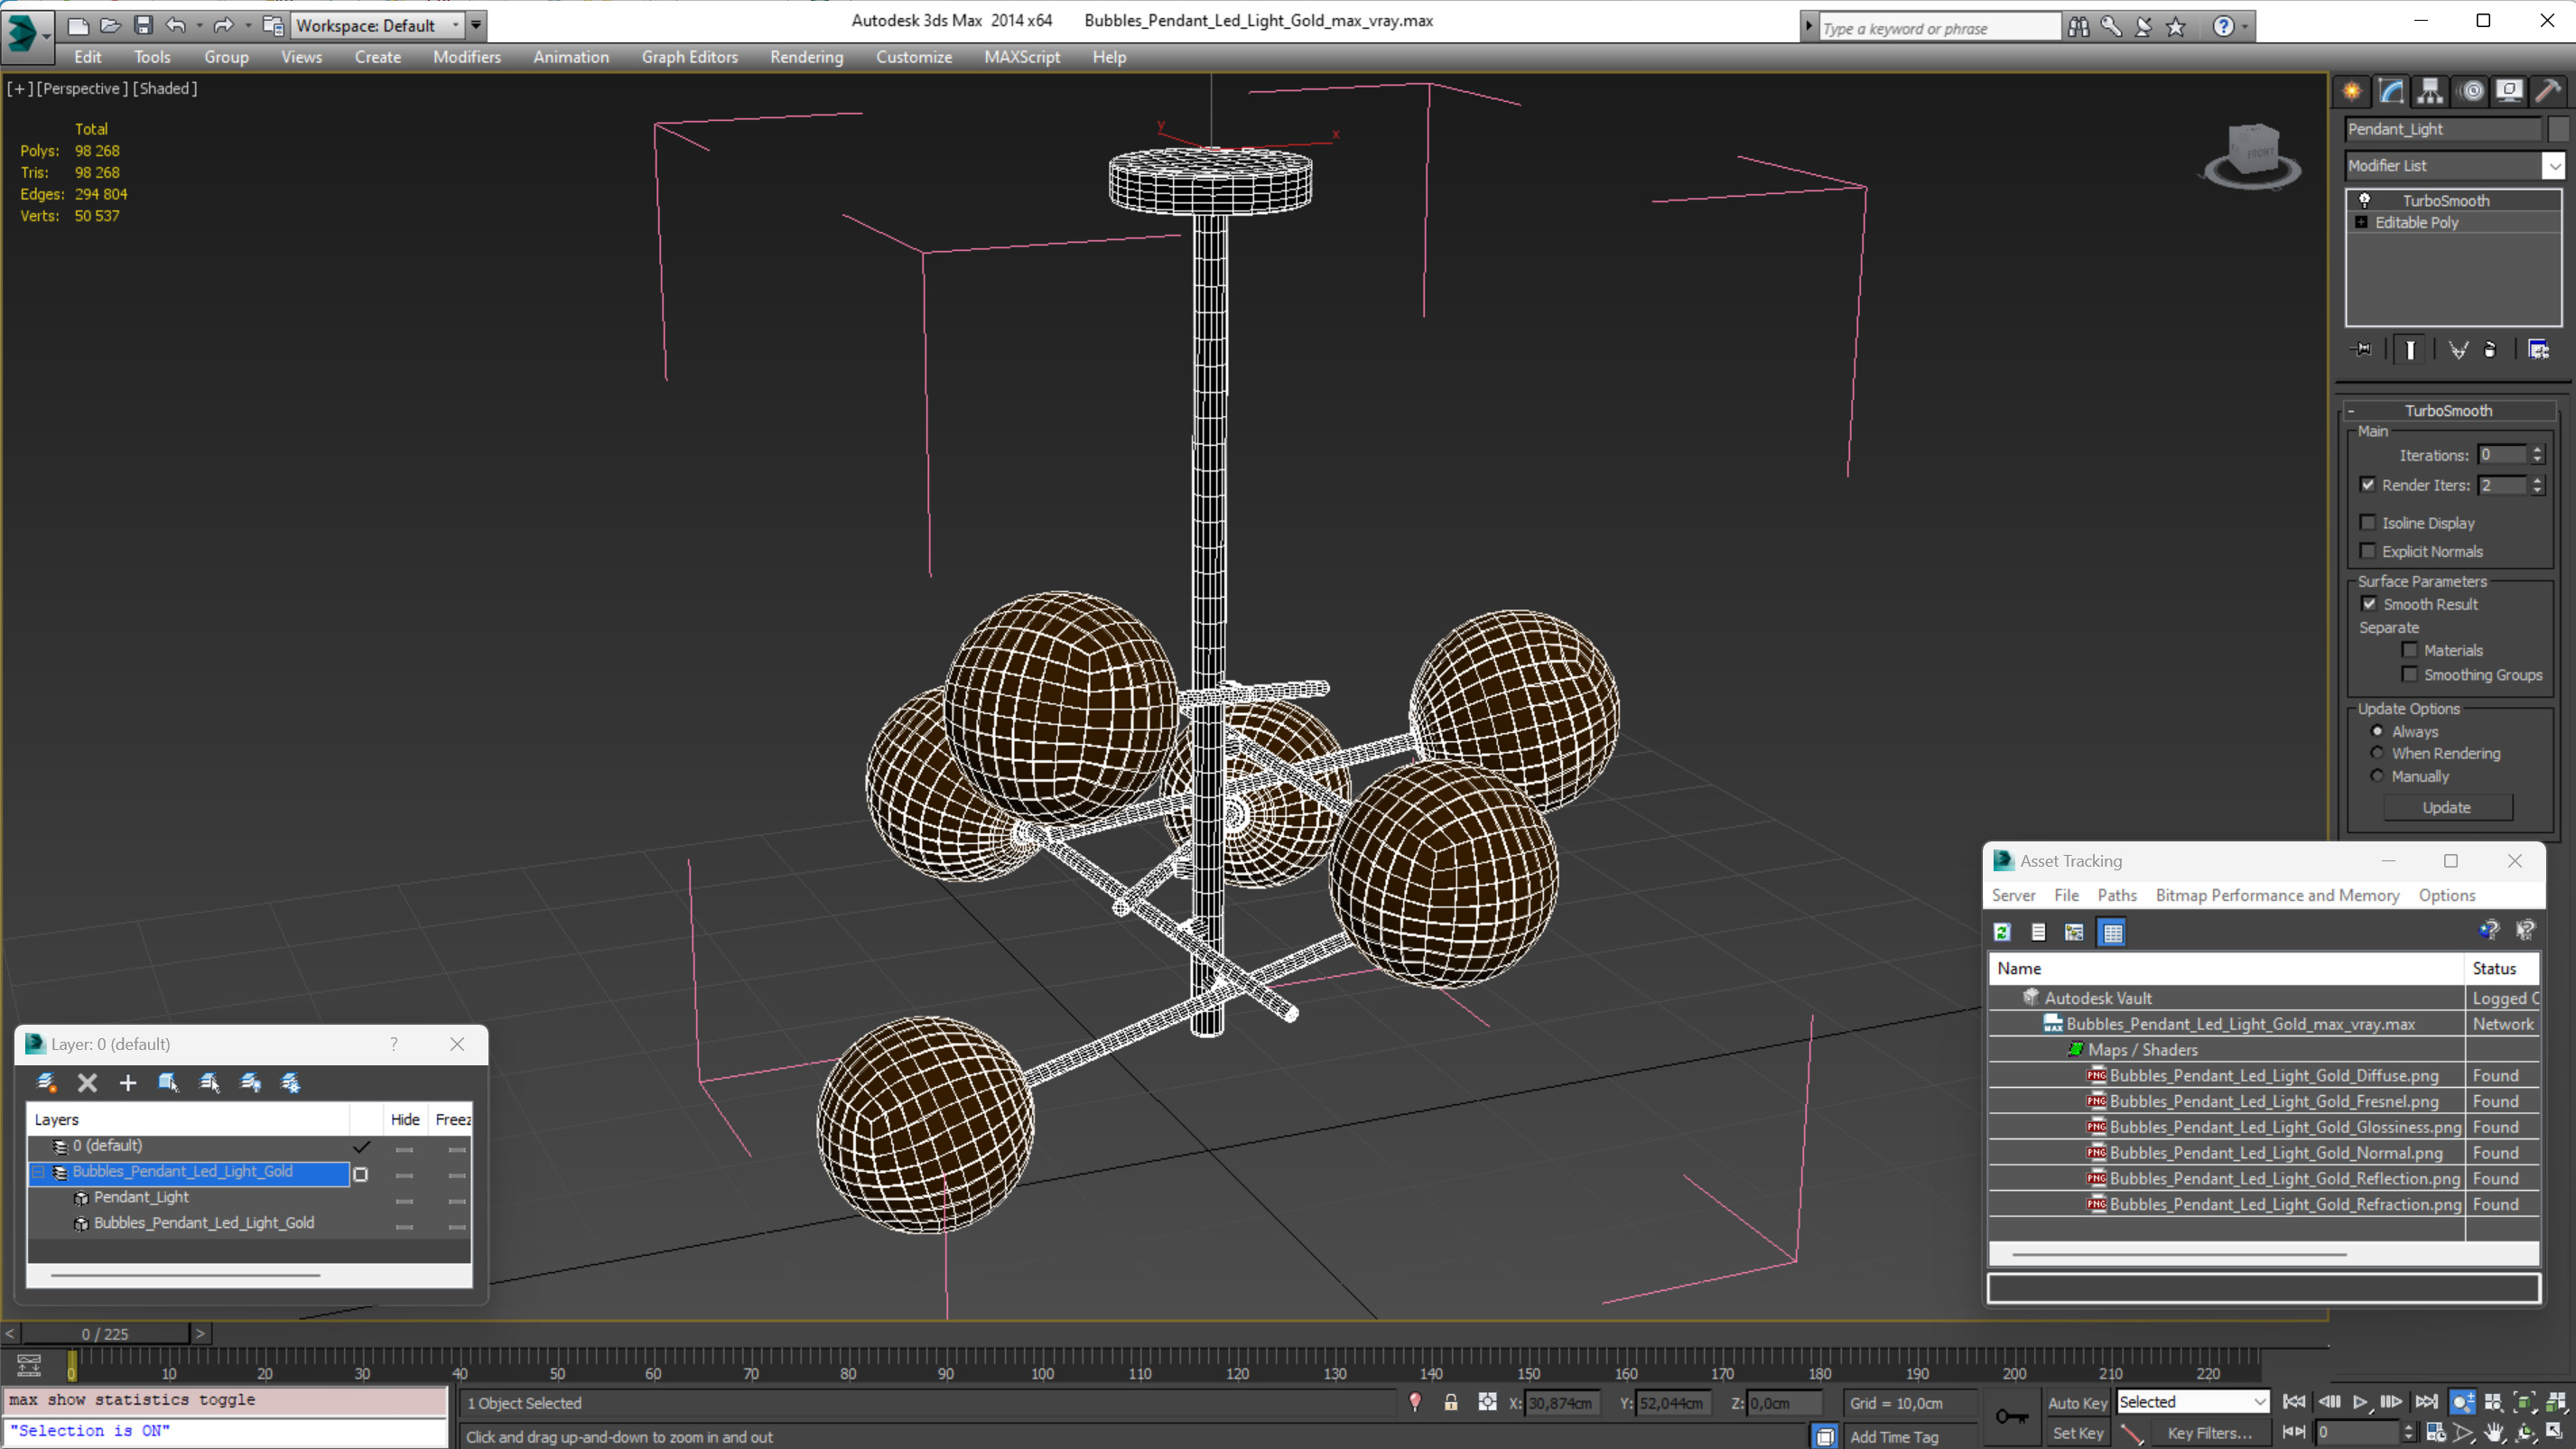2576x1449 pixels.
Task: Click the time slider 0 / 225 handle
Action: (105, 1334)
